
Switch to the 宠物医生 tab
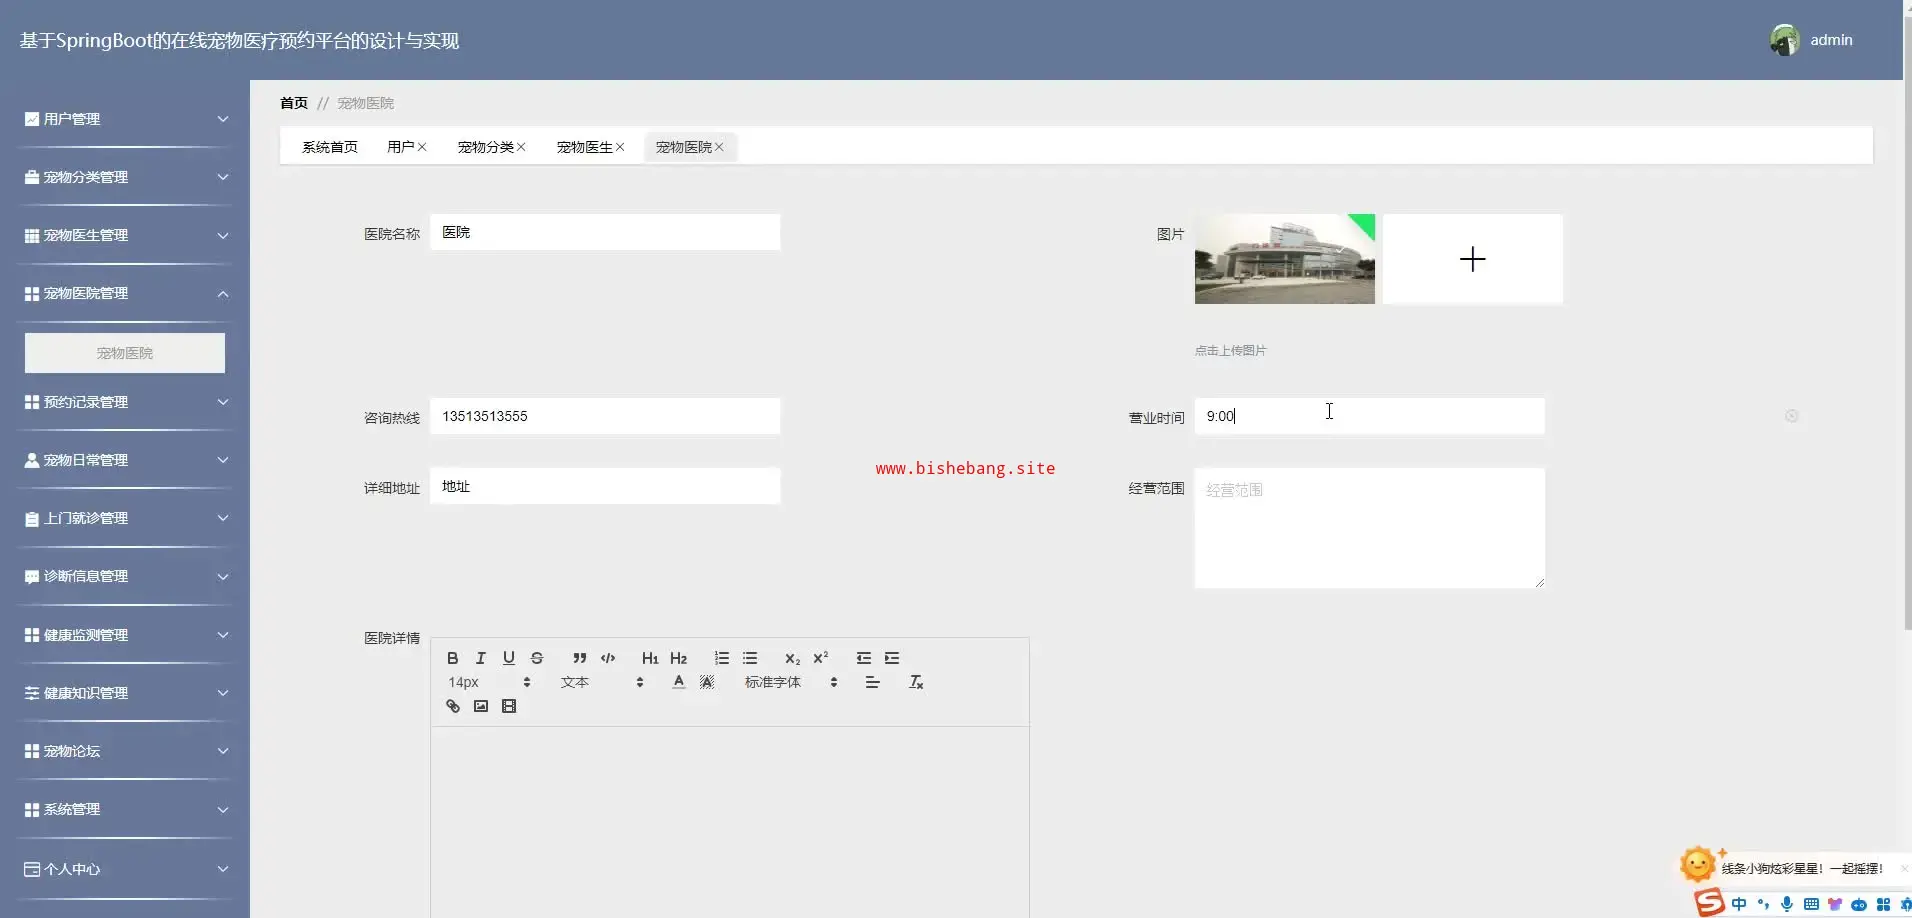point(584,147)
